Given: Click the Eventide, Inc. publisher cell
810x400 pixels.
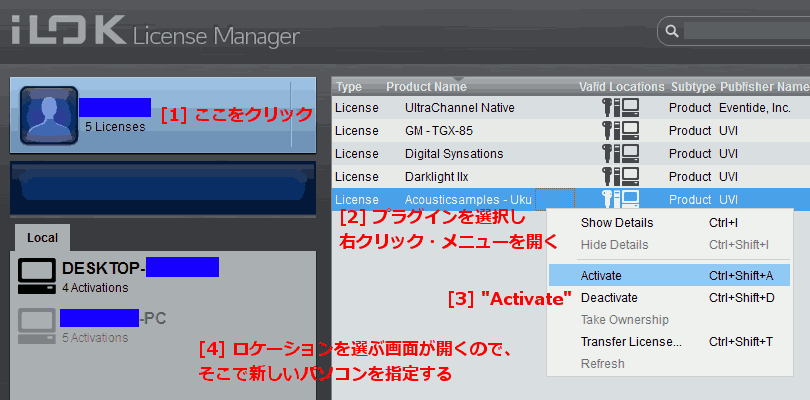Looking at the screenshot, I should pos(755,108).
